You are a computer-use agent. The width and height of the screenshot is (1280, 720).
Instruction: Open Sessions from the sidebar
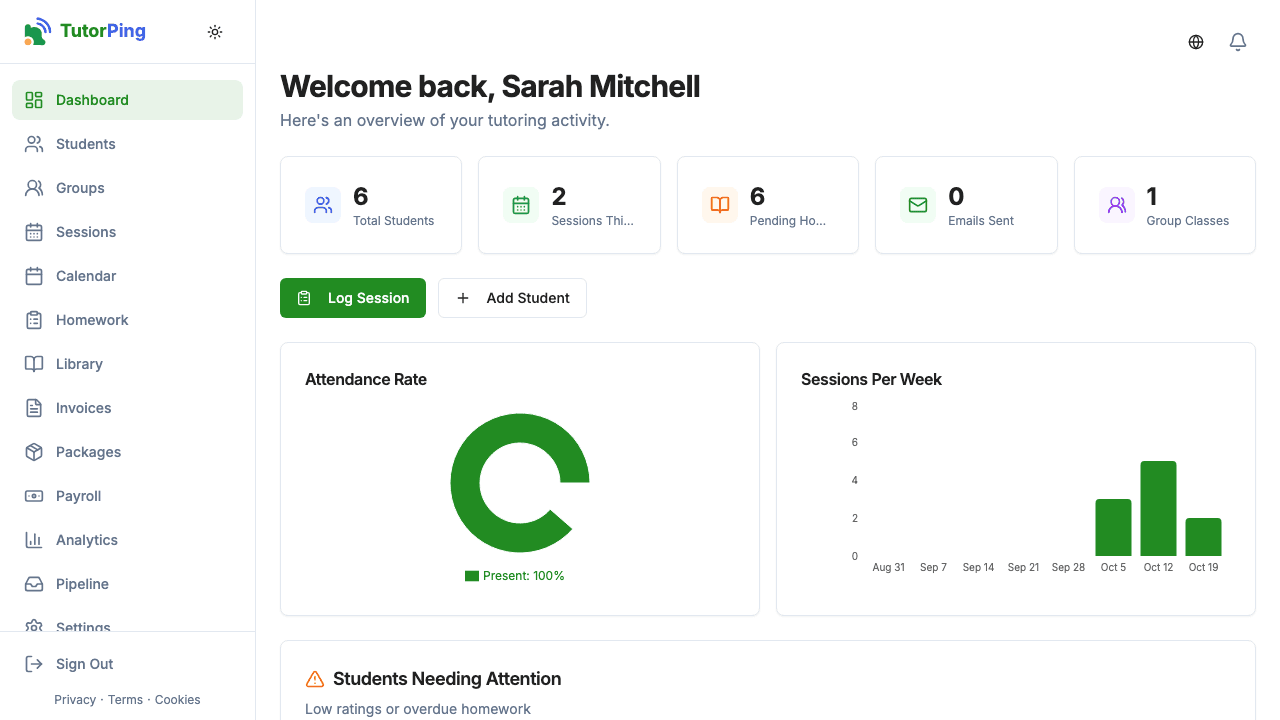pyautogui.click(x=127, y=232)
